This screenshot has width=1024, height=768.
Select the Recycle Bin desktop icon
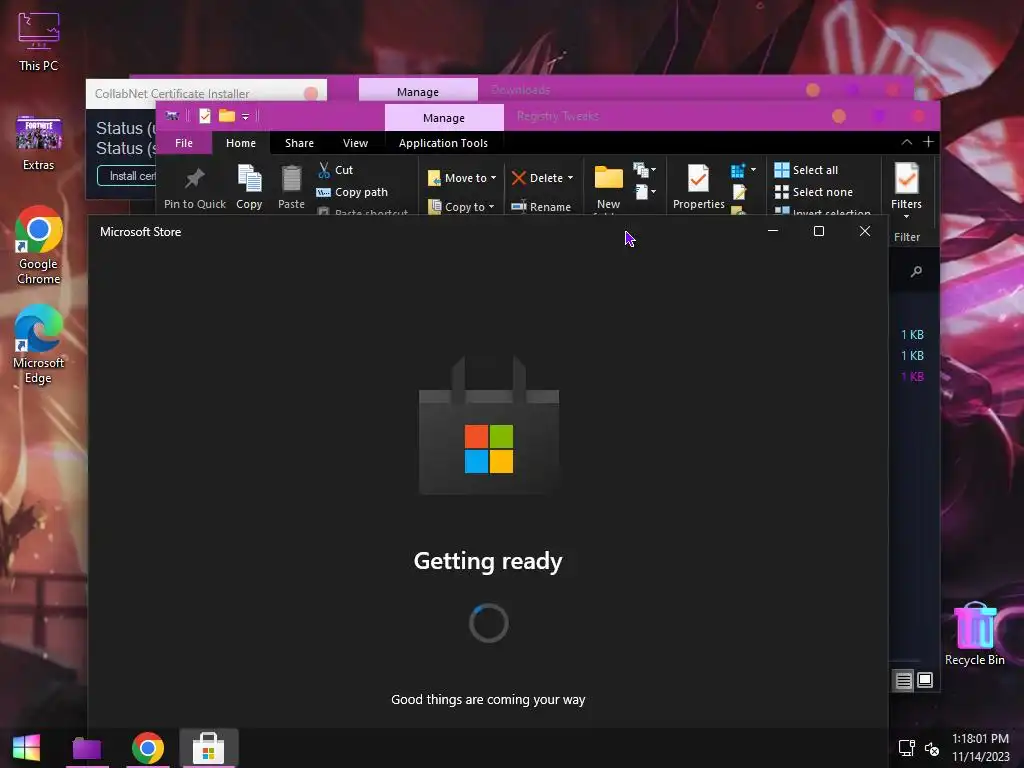click(x=974, y=633)
